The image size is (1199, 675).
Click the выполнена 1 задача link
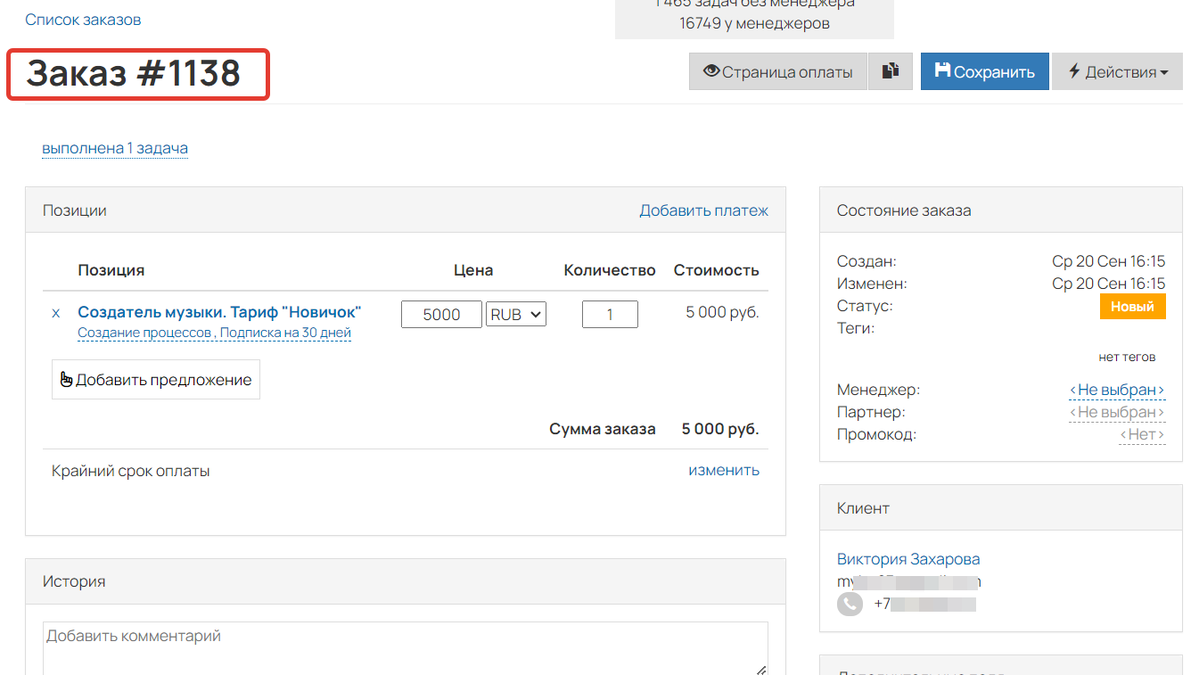tap(115, 148)
